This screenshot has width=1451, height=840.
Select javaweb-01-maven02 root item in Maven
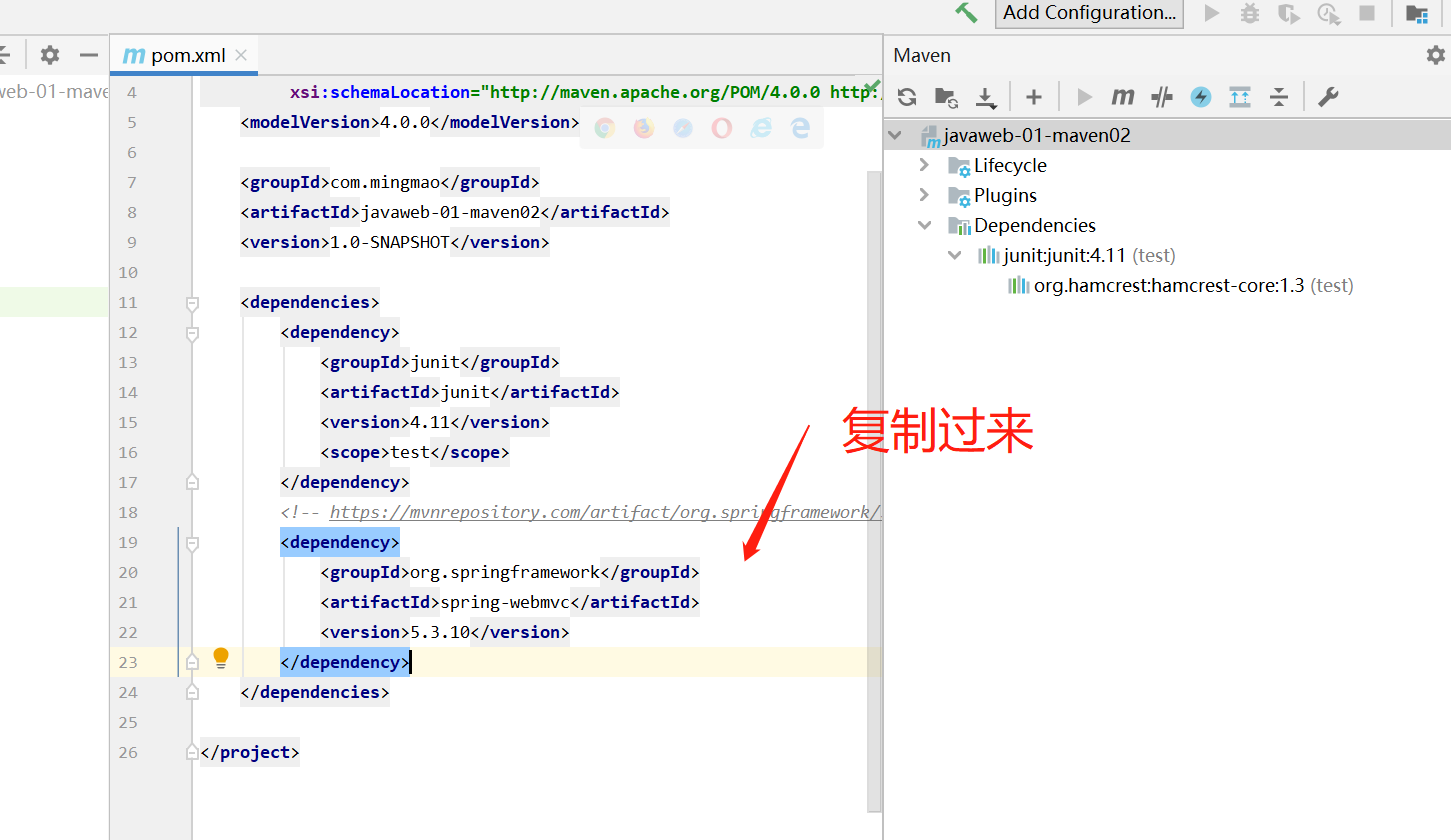tap(1036, 135)
